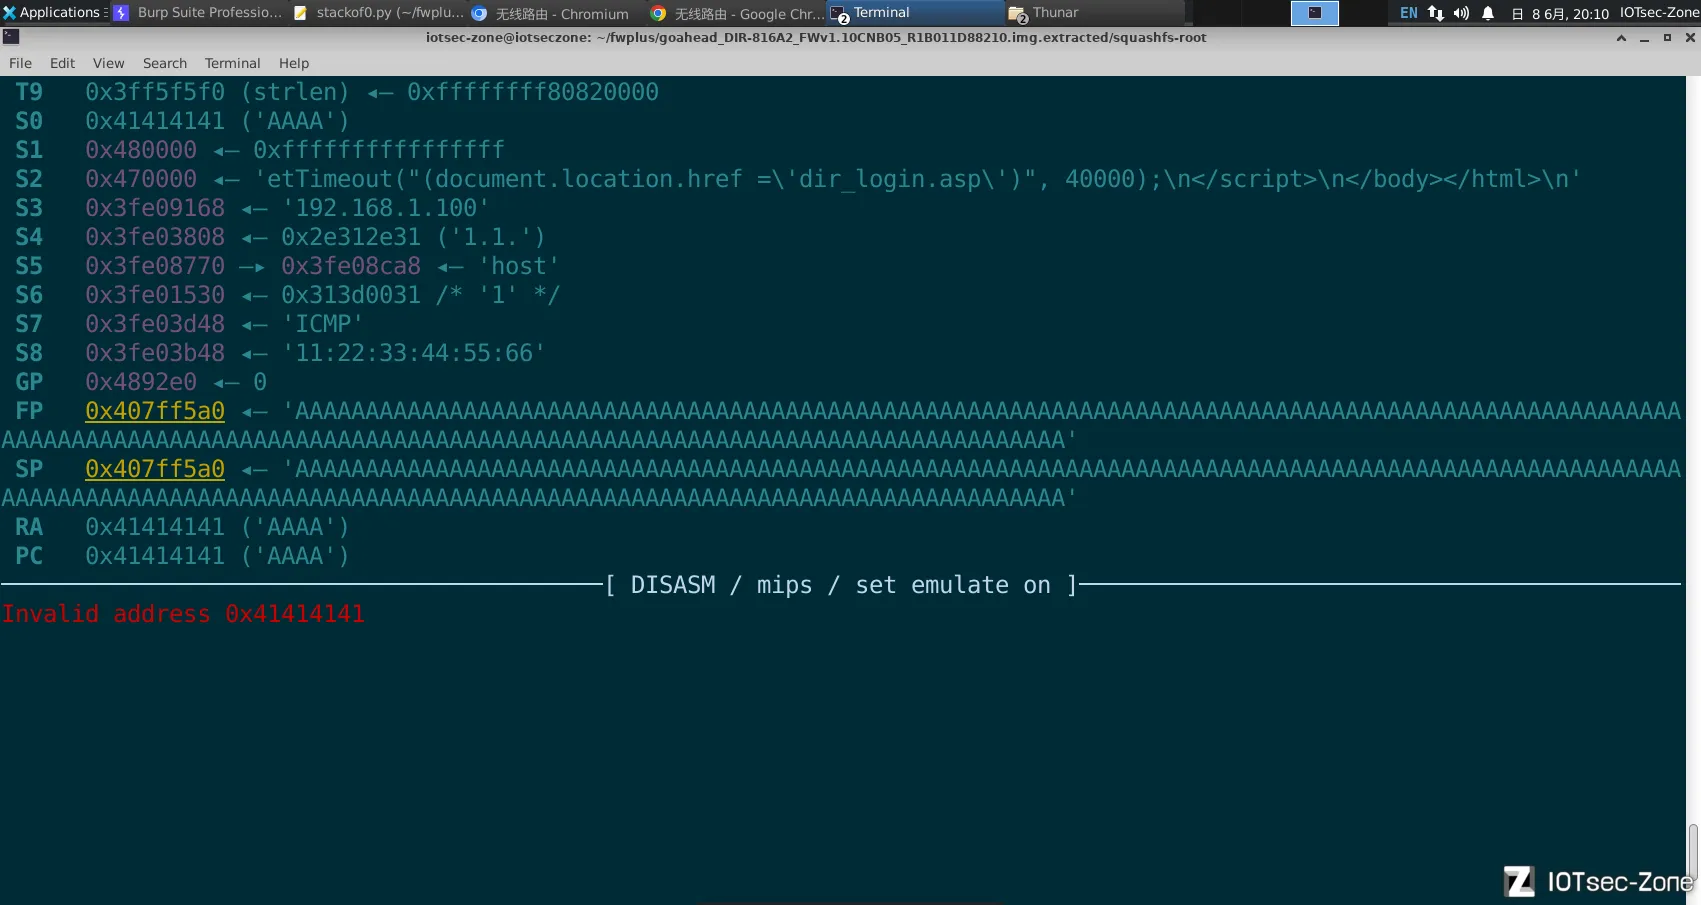Click the stackof0.py text editor icon
Viewport: 1701px width, 905px height.
coord(300,13)
